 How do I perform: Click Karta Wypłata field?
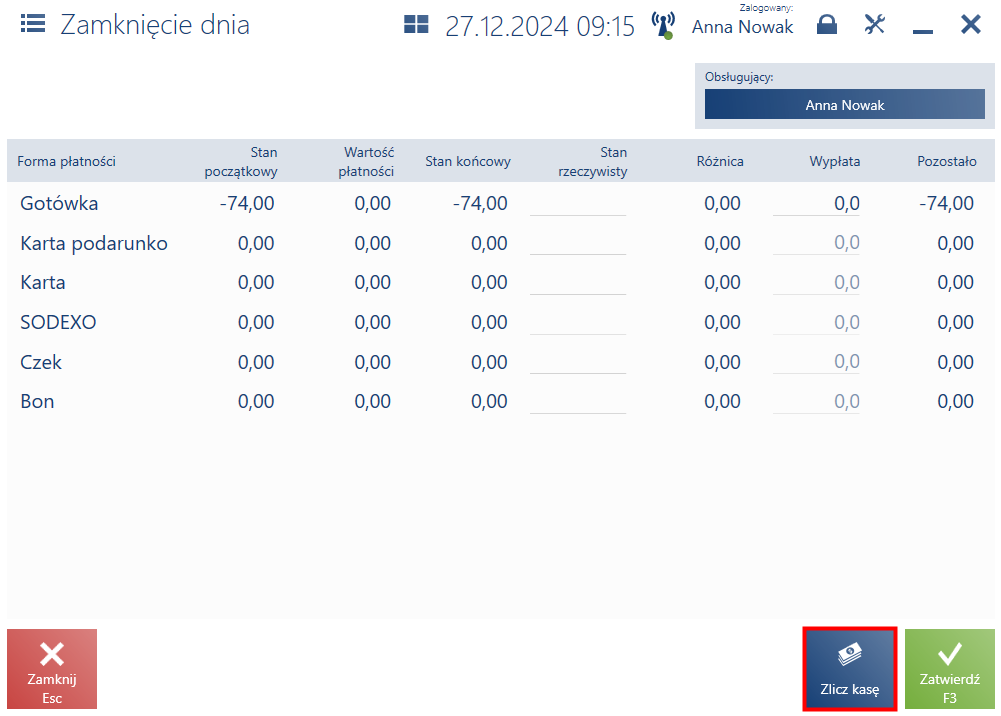click(816, 283)
